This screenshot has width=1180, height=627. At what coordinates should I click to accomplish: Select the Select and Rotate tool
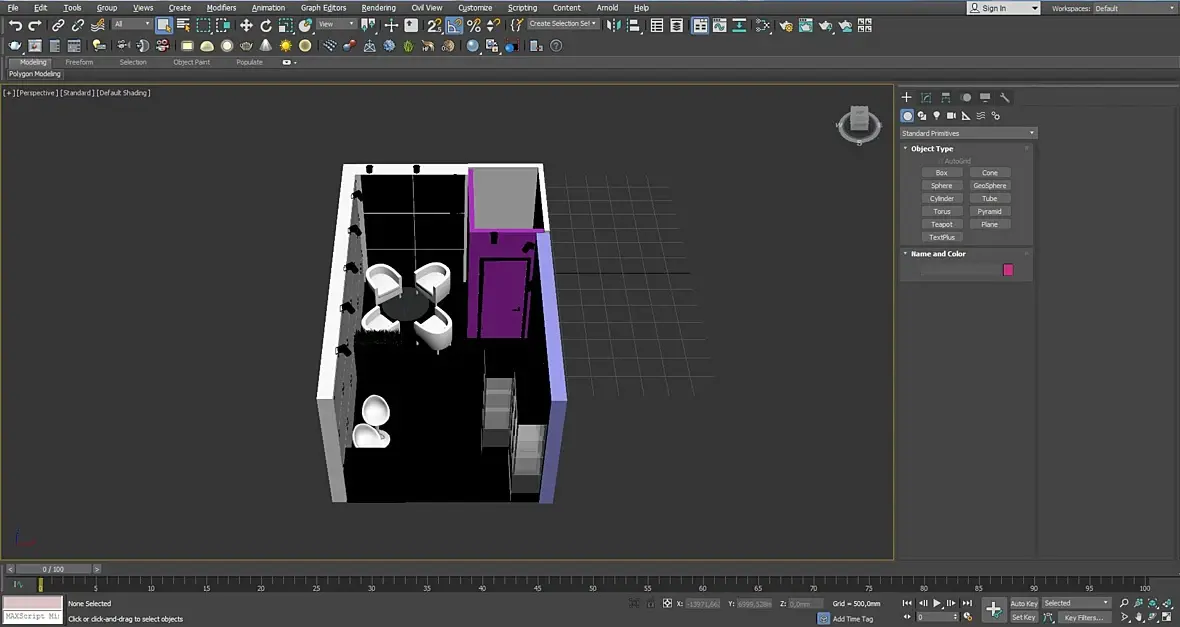pos(266,25)
